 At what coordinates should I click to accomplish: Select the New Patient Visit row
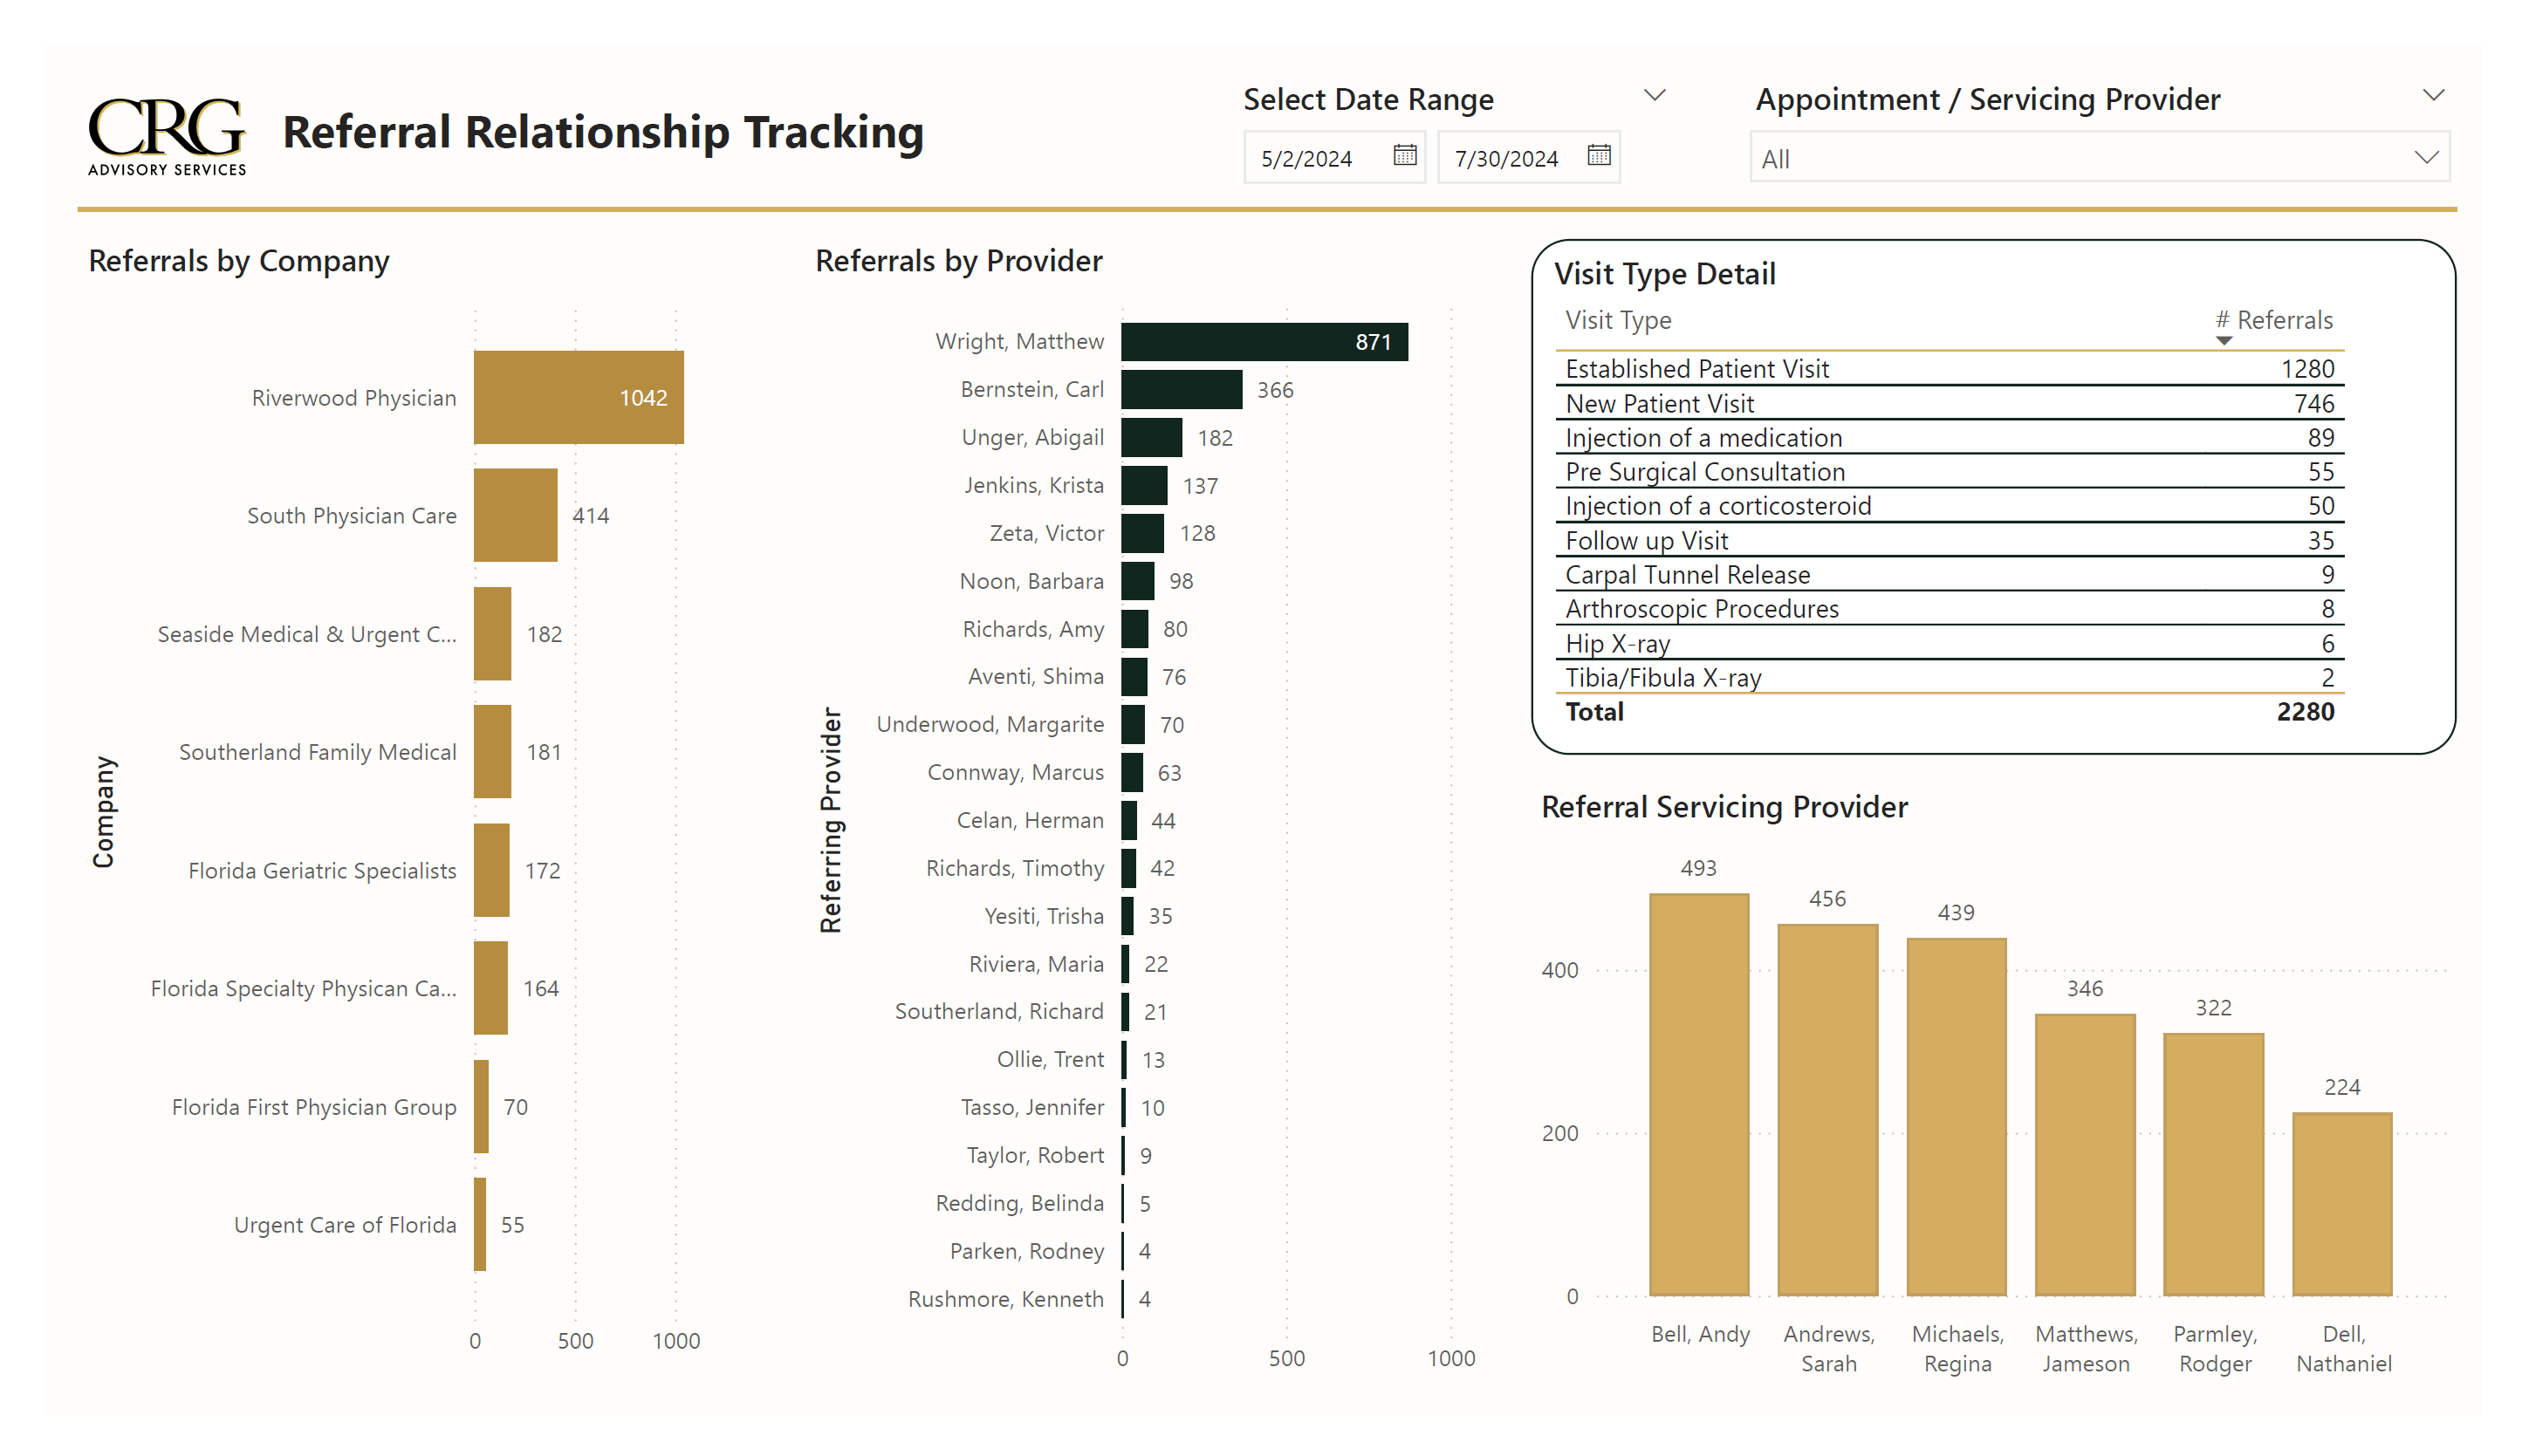(1659, 404)
